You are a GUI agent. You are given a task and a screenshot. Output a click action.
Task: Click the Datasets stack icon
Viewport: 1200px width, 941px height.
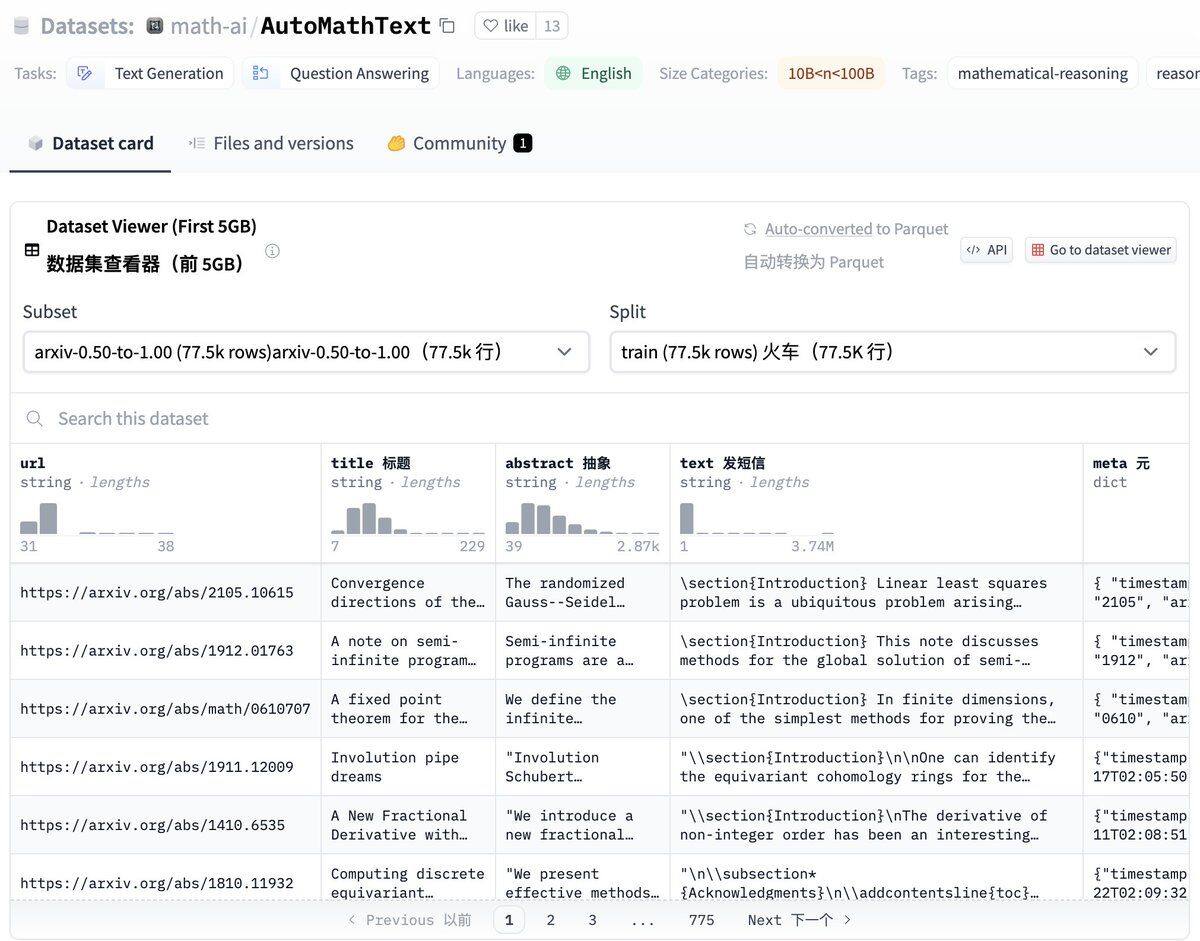[21, 26]
